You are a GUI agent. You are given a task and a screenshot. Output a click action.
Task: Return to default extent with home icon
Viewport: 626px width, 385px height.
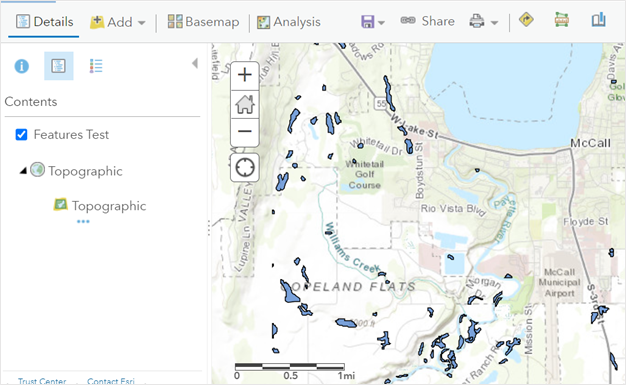[x=245, y=104]
